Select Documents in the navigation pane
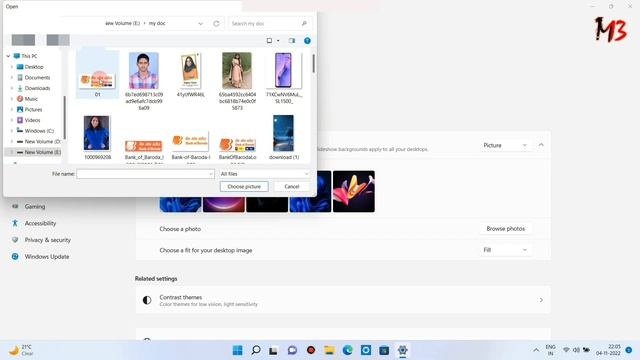The width and height of the screenshot is (640, 360). tap(37, 77)
